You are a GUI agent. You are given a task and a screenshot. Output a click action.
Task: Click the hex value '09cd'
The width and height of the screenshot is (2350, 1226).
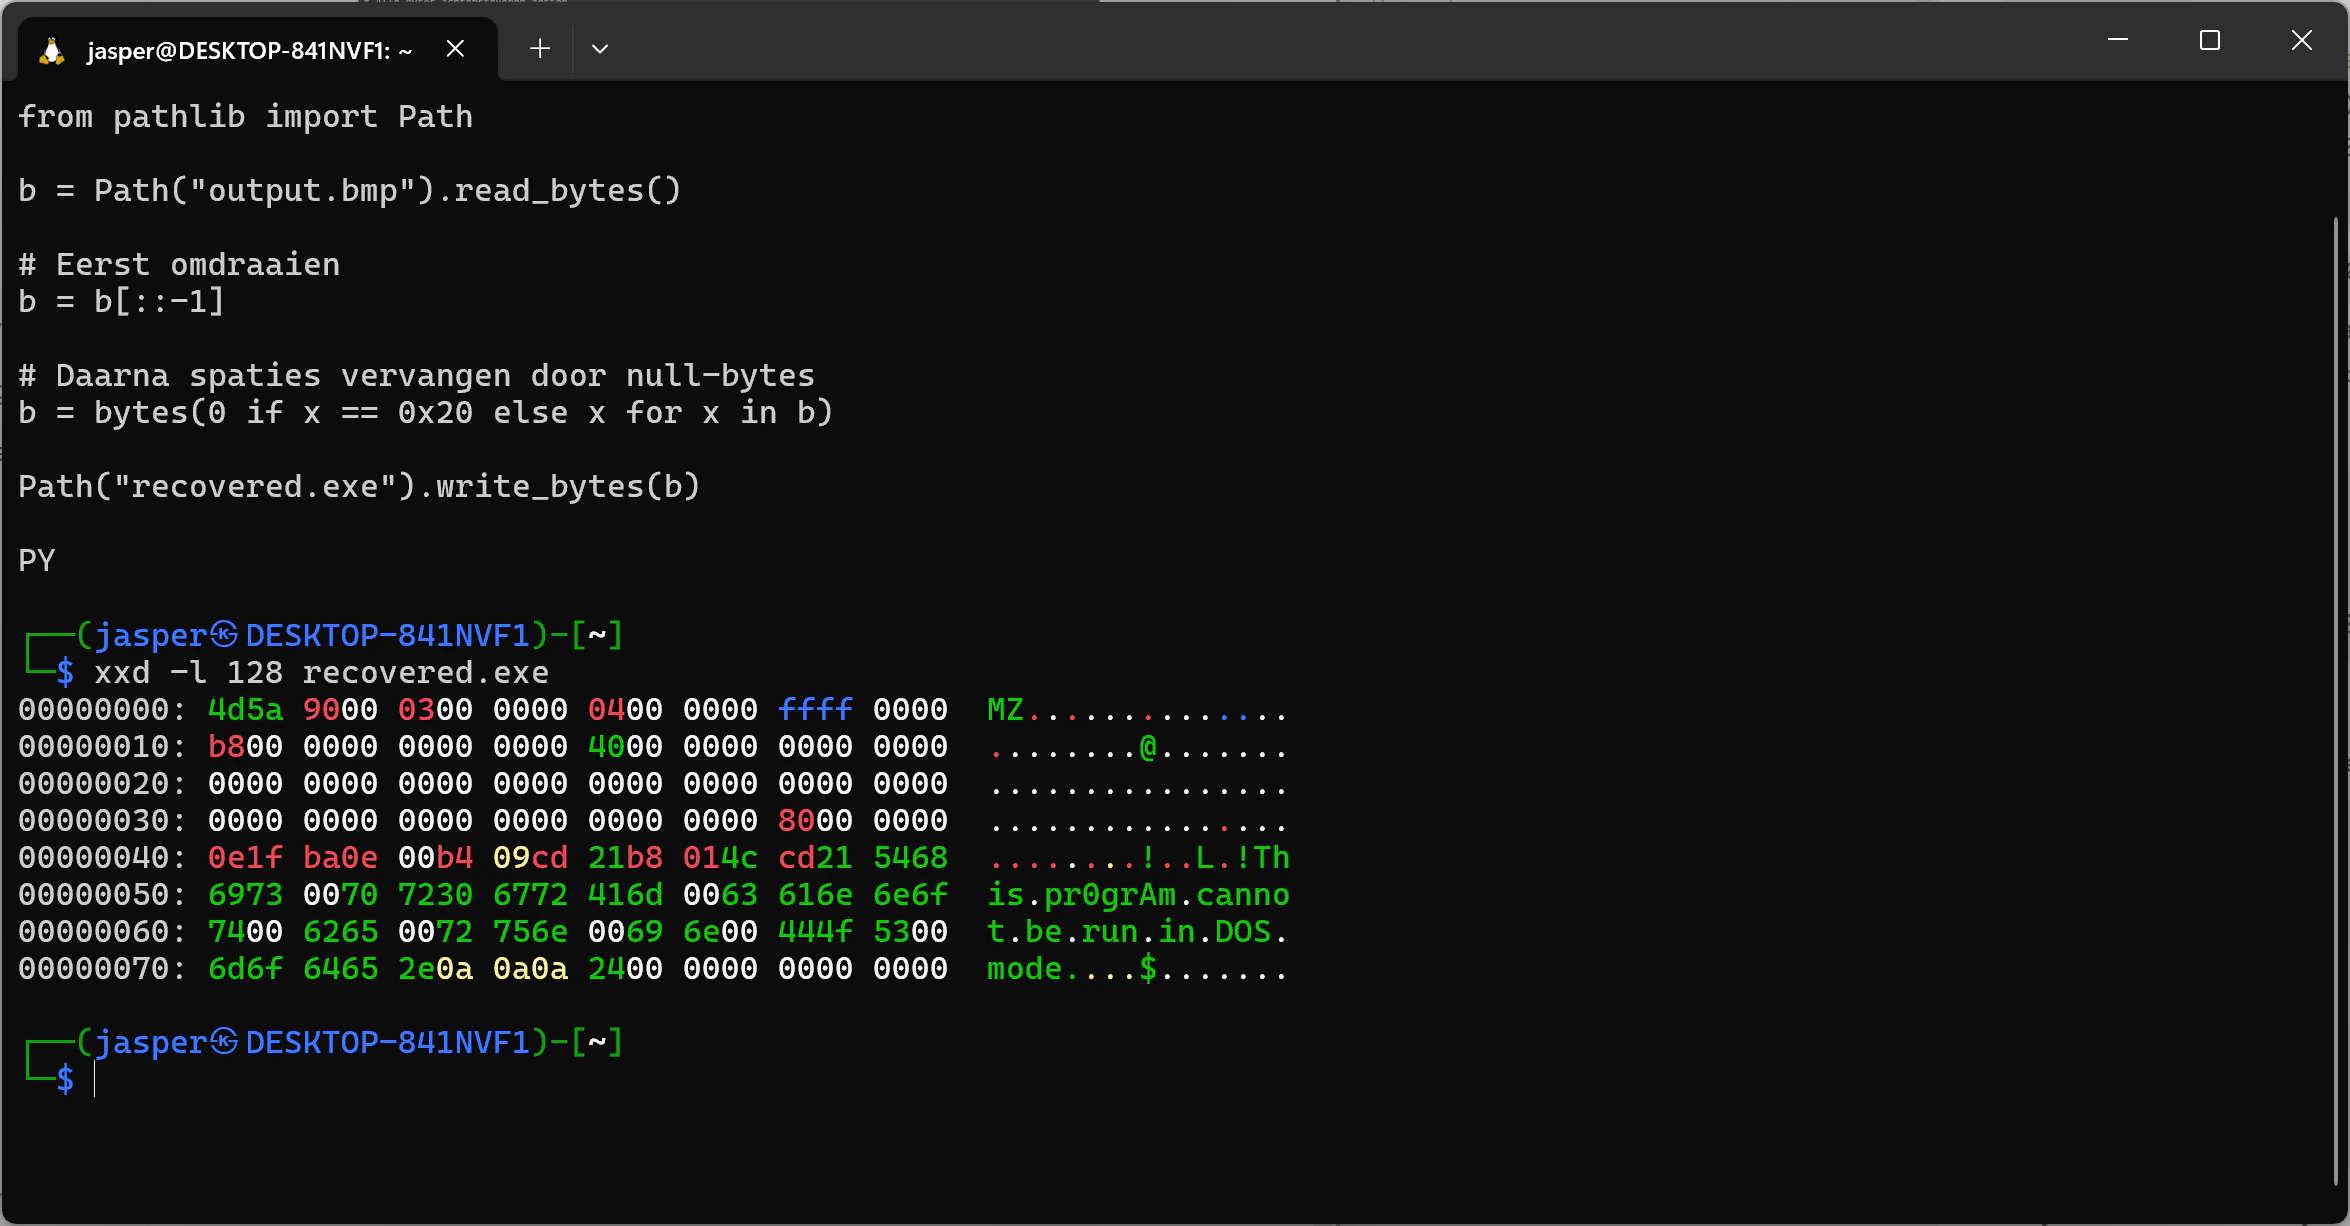(x=530, y=858)
